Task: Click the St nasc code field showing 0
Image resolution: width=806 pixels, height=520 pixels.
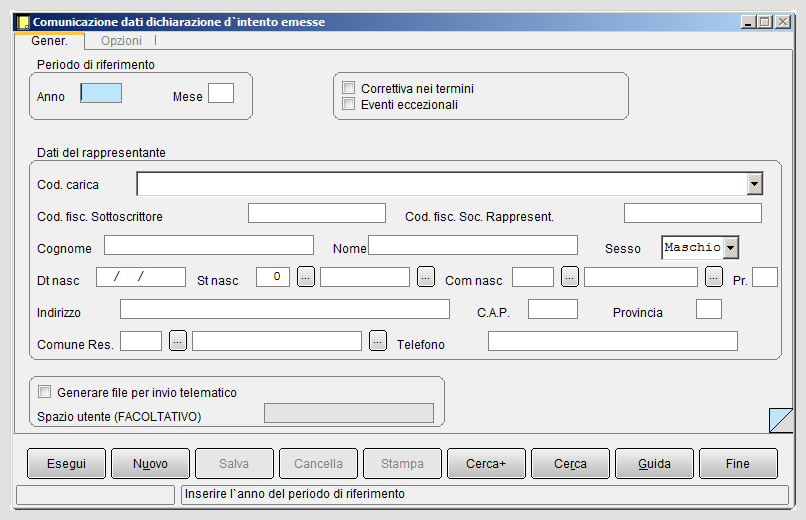Action: 273,277
